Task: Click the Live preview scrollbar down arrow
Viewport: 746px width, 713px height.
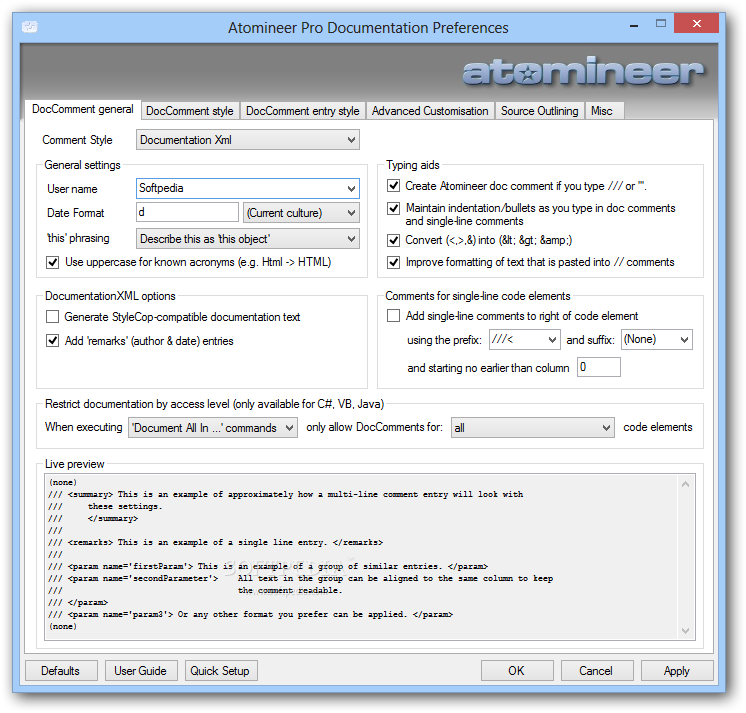Action: tap(686, 631)
